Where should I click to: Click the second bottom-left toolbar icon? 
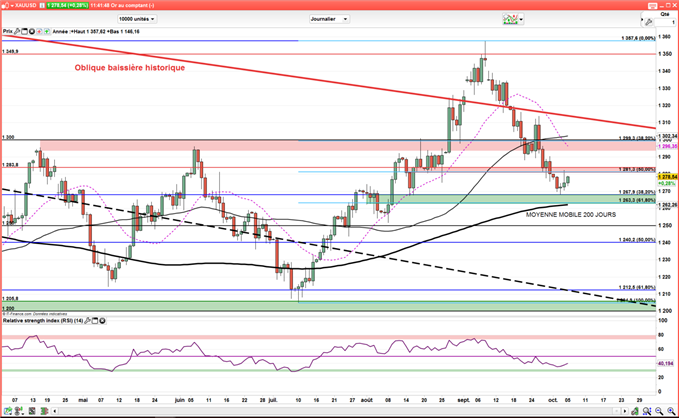tap(19, 411)
